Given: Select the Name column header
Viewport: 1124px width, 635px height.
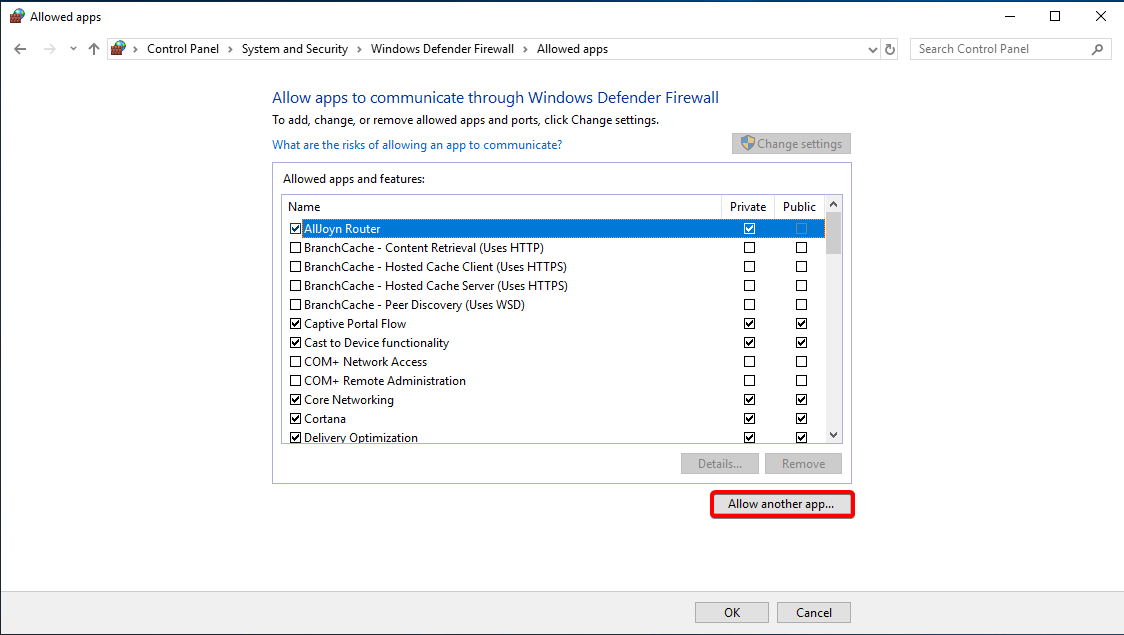Looking at the screenshot, I should [502, 206].
